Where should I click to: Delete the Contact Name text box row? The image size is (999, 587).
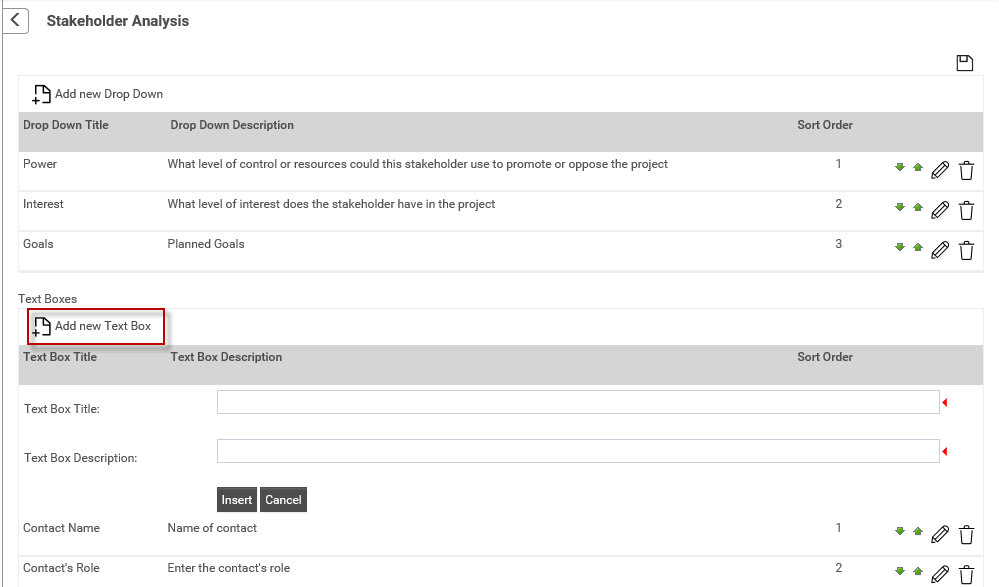pyautogui.click(x=967, y=534)
